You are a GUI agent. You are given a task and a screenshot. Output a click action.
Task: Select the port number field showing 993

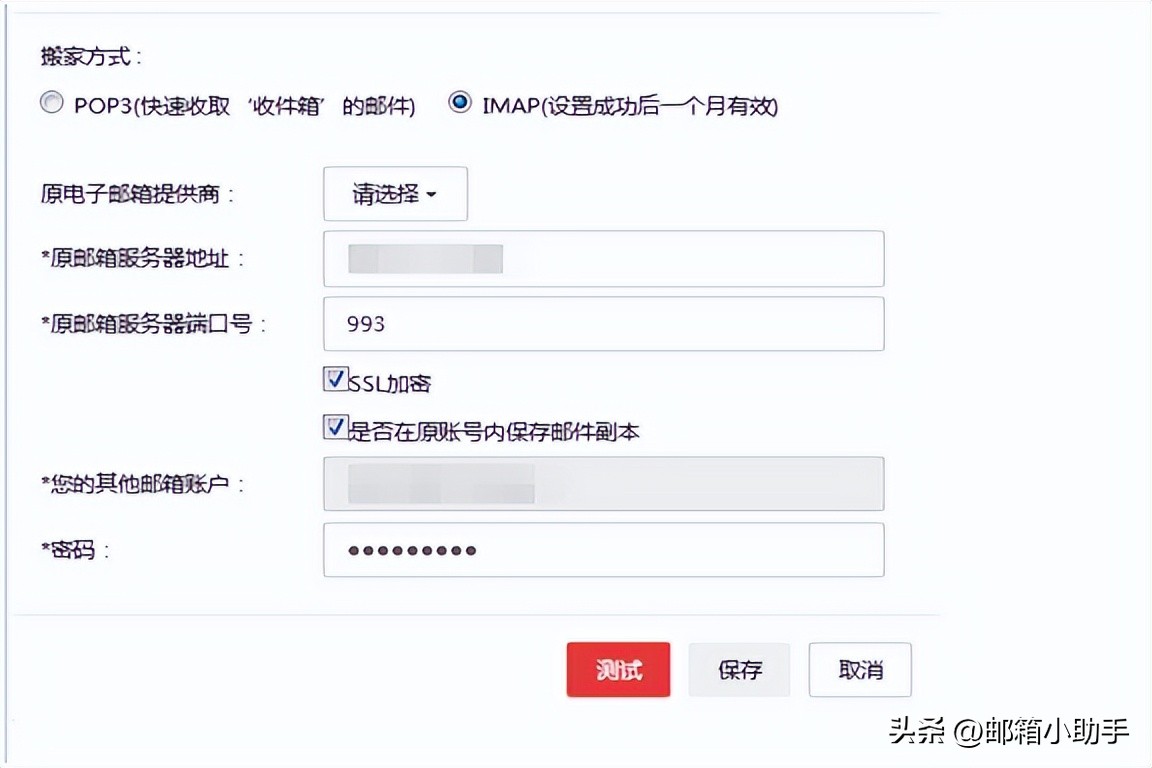point(603,323)
